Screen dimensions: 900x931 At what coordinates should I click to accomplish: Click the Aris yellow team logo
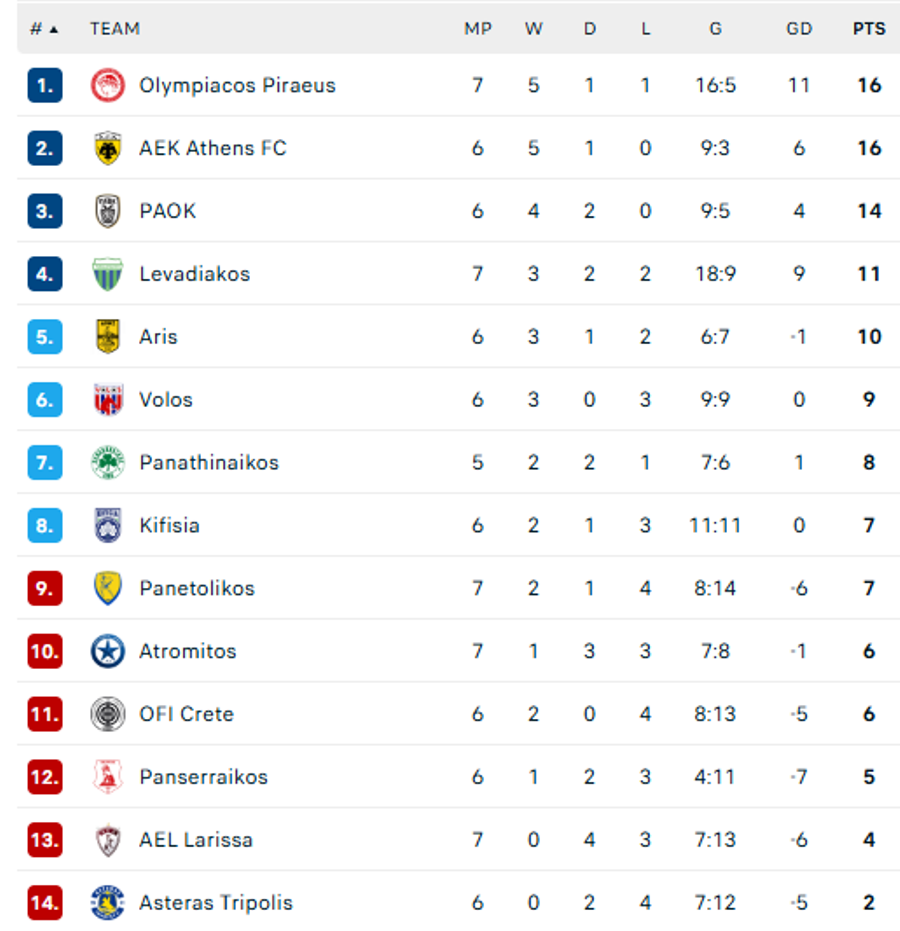108,337
